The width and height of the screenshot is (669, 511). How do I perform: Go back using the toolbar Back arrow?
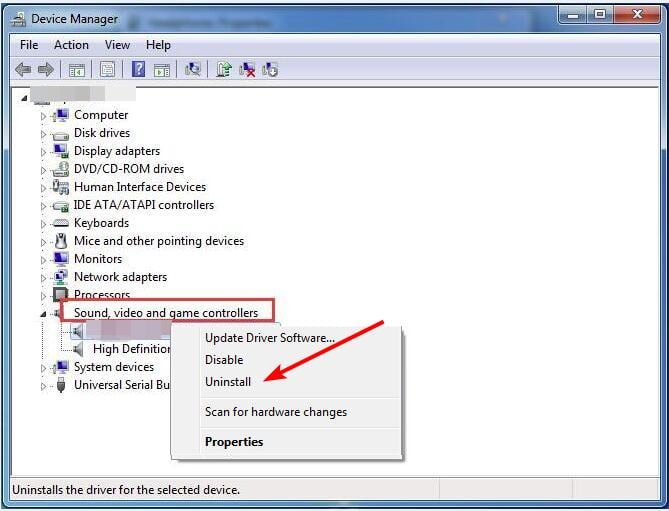point(23,69)
